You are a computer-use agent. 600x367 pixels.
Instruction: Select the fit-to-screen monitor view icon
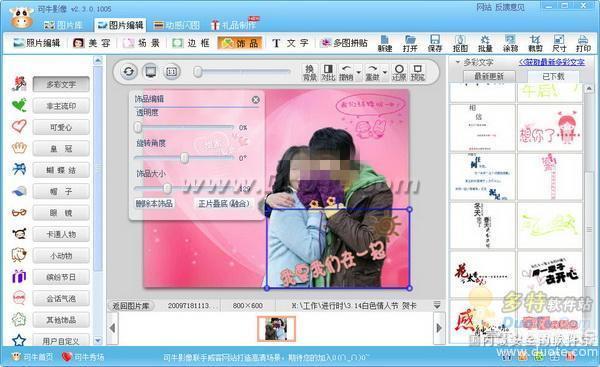pyautogui.click(x=150, y=72)
